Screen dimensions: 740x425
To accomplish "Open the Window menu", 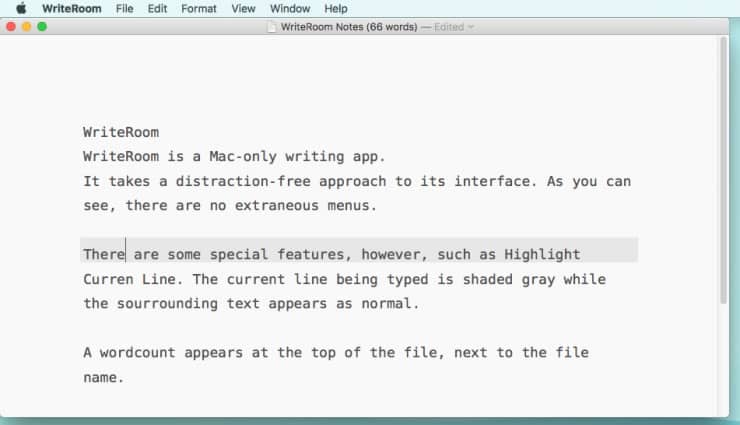I will [x=290, y=8].
